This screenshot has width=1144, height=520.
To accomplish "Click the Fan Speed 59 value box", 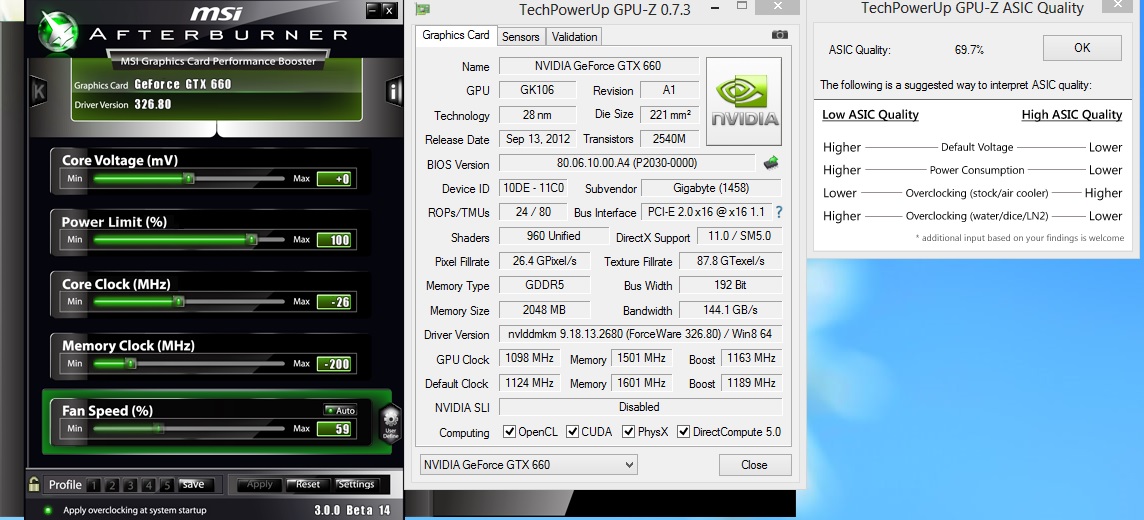I will click(x=336, y=429).
